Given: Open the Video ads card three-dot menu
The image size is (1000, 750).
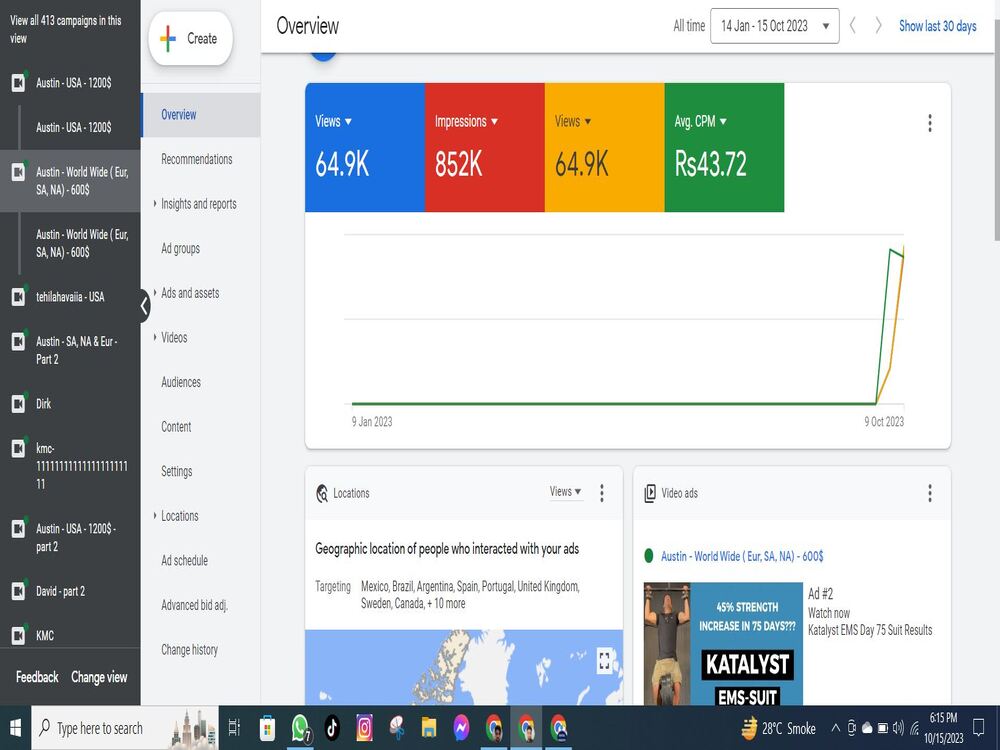Looking at the screenshot, I should pos(929,492).
